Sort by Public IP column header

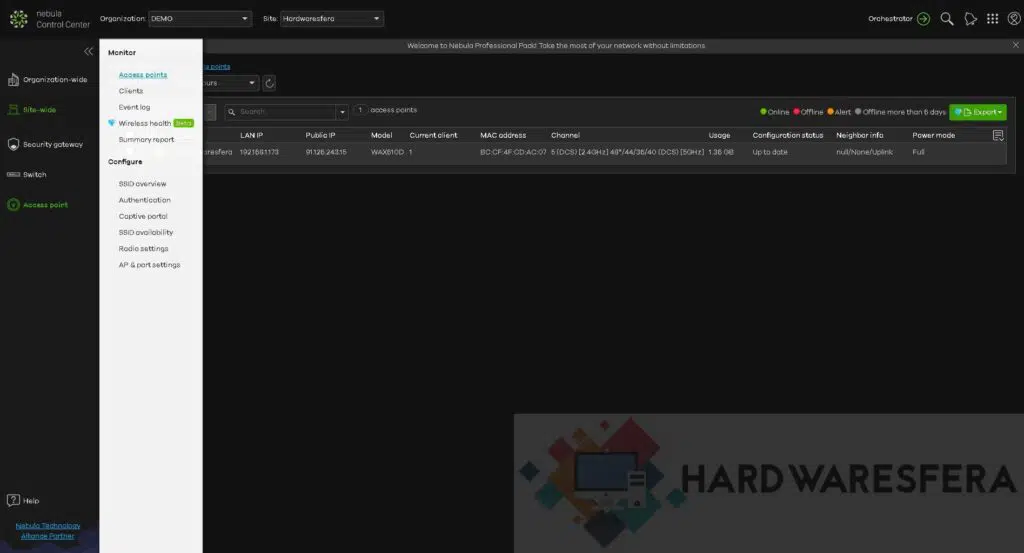click(320, 135)
